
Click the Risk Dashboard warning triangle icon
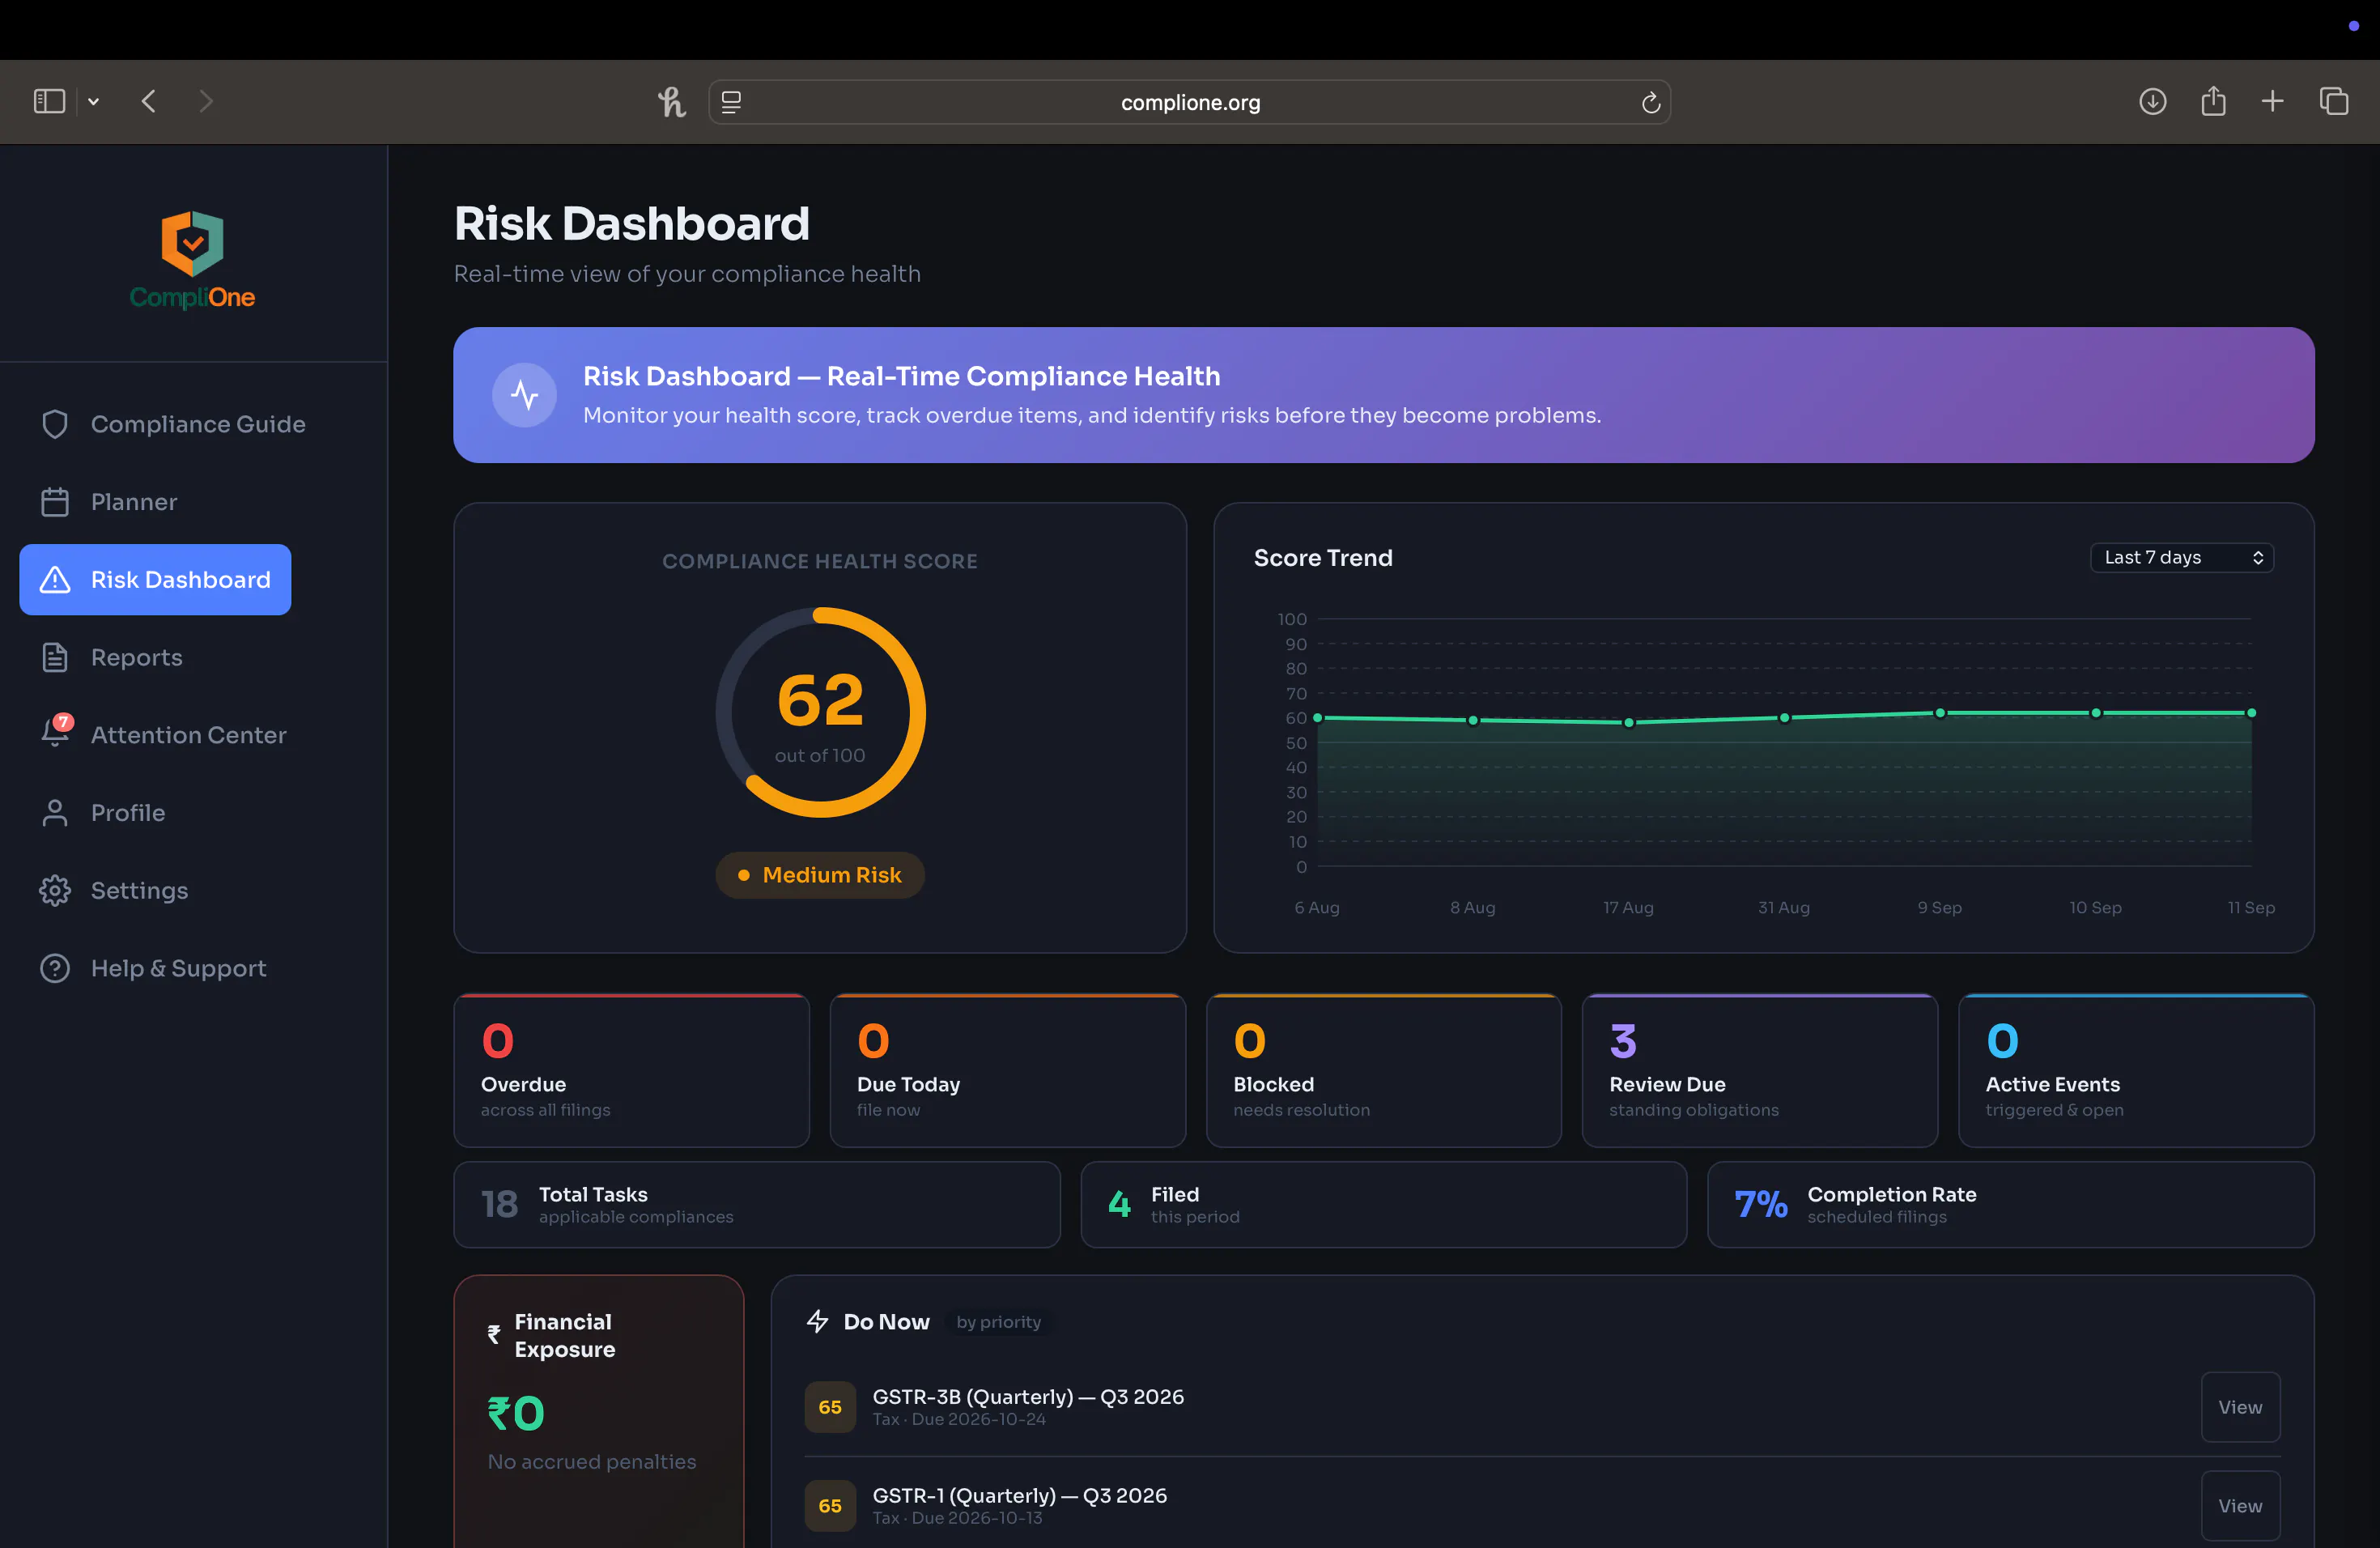tap(55, 580)
